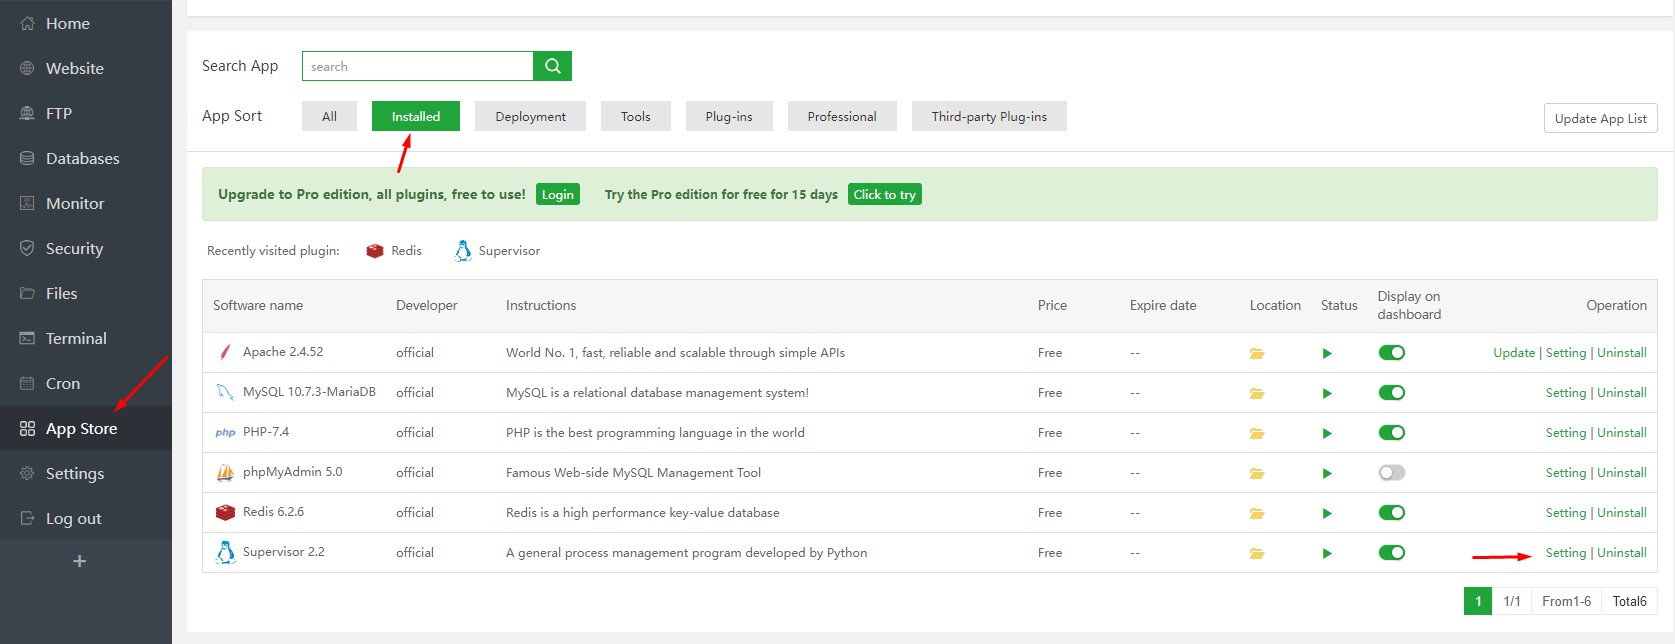
Task: Open Terminal in sidebar
Action: pos(86,338)
